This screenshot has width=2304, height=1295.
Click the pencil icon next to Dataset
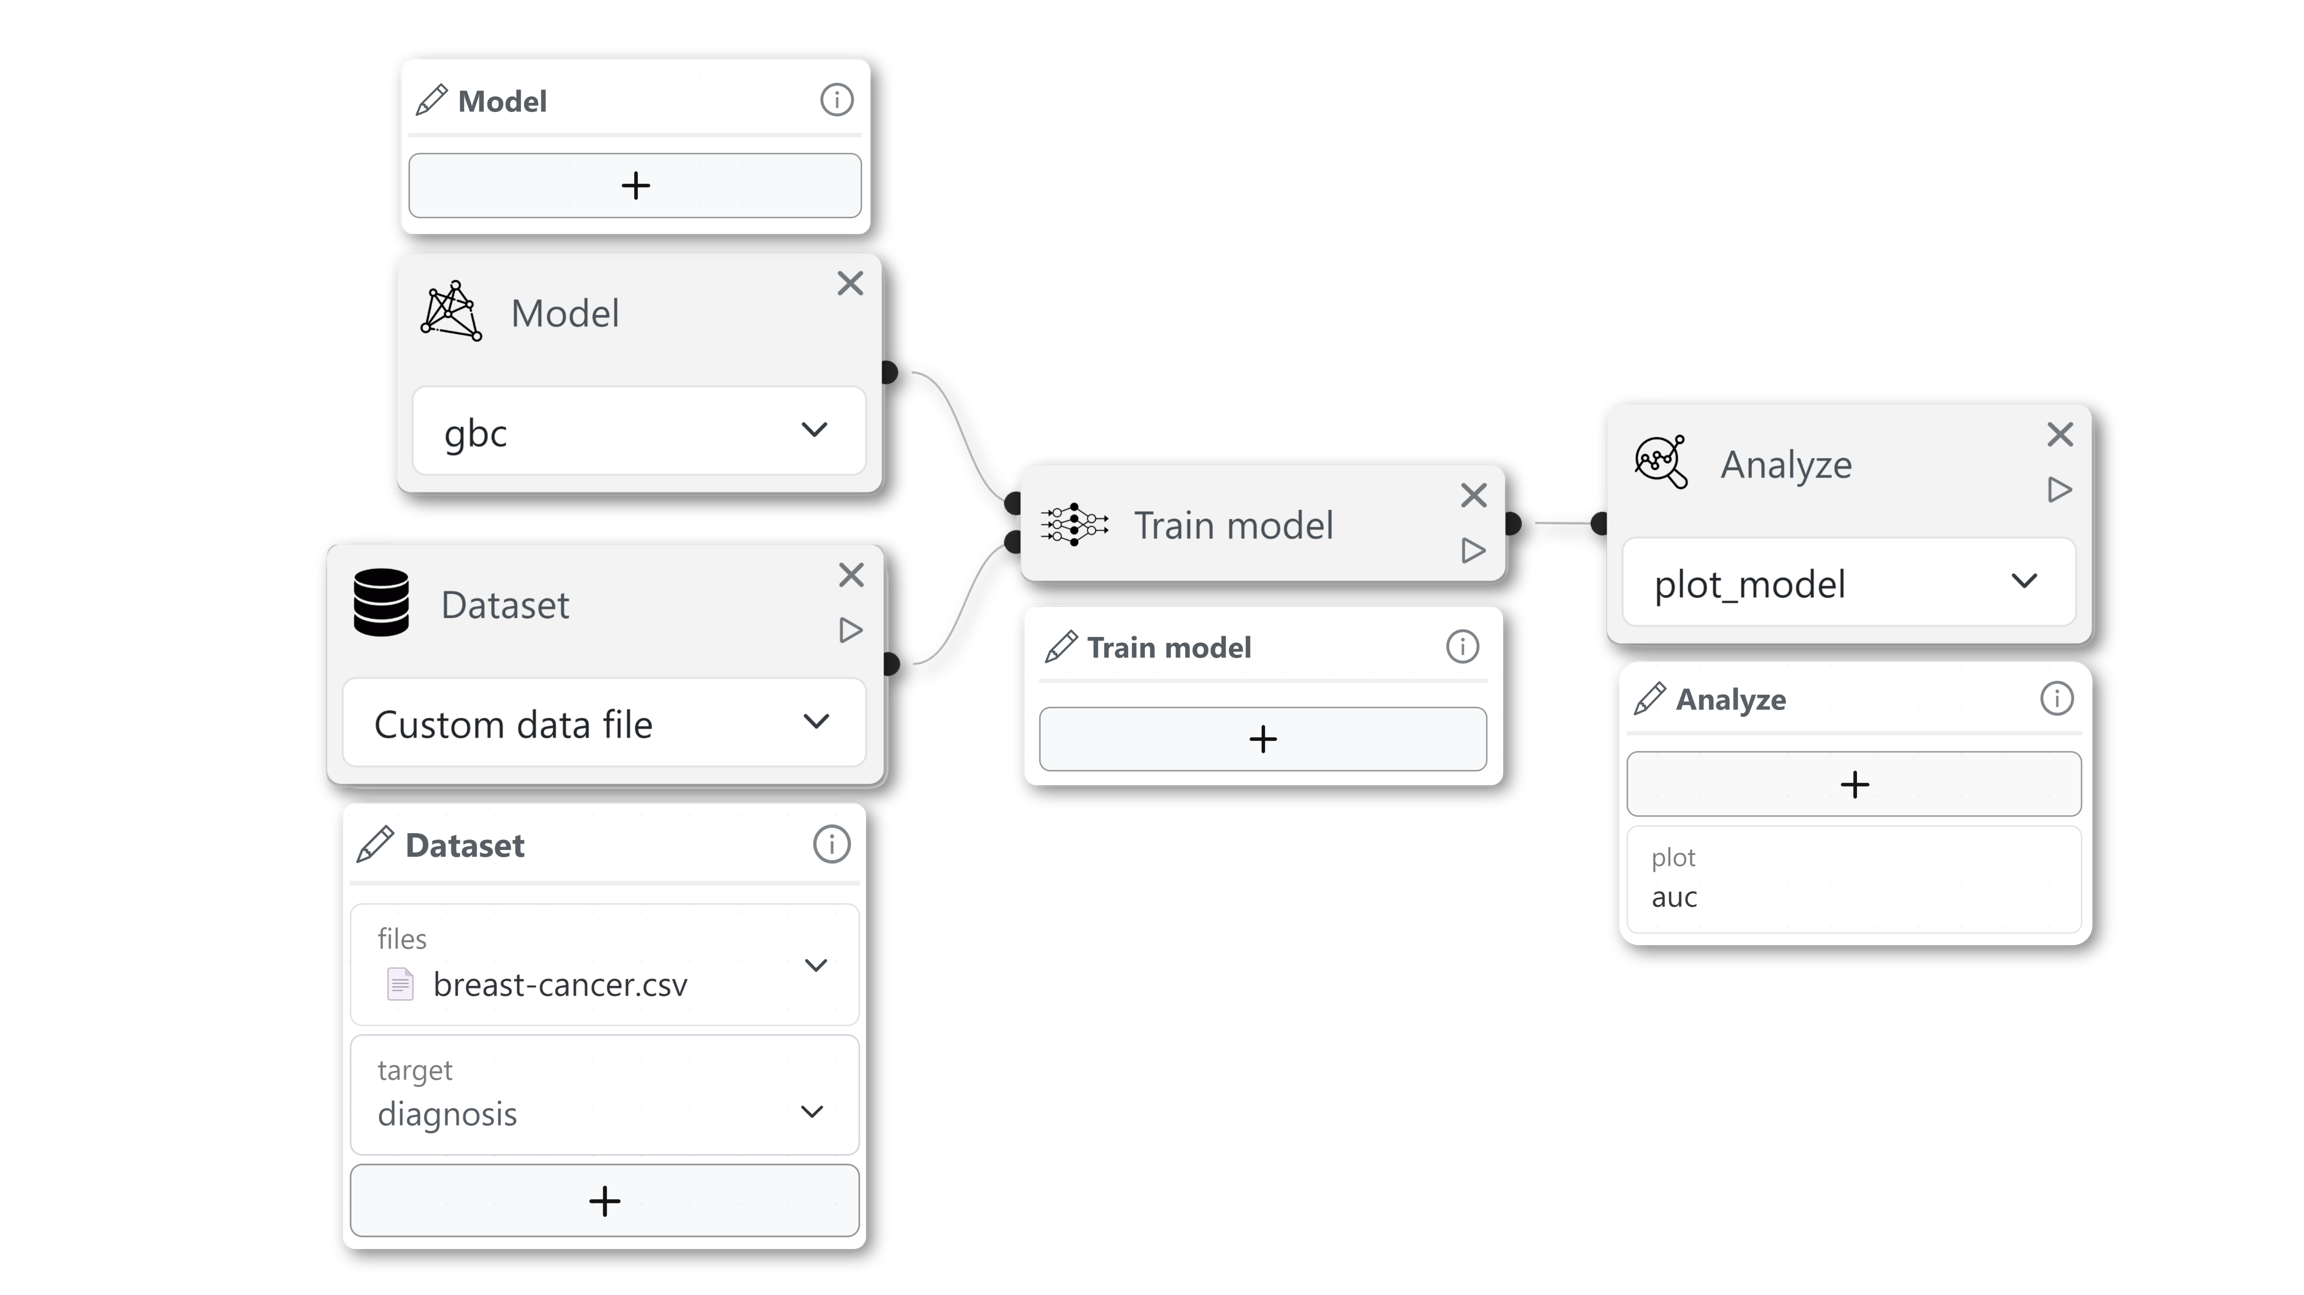click(x=375, y=845)
